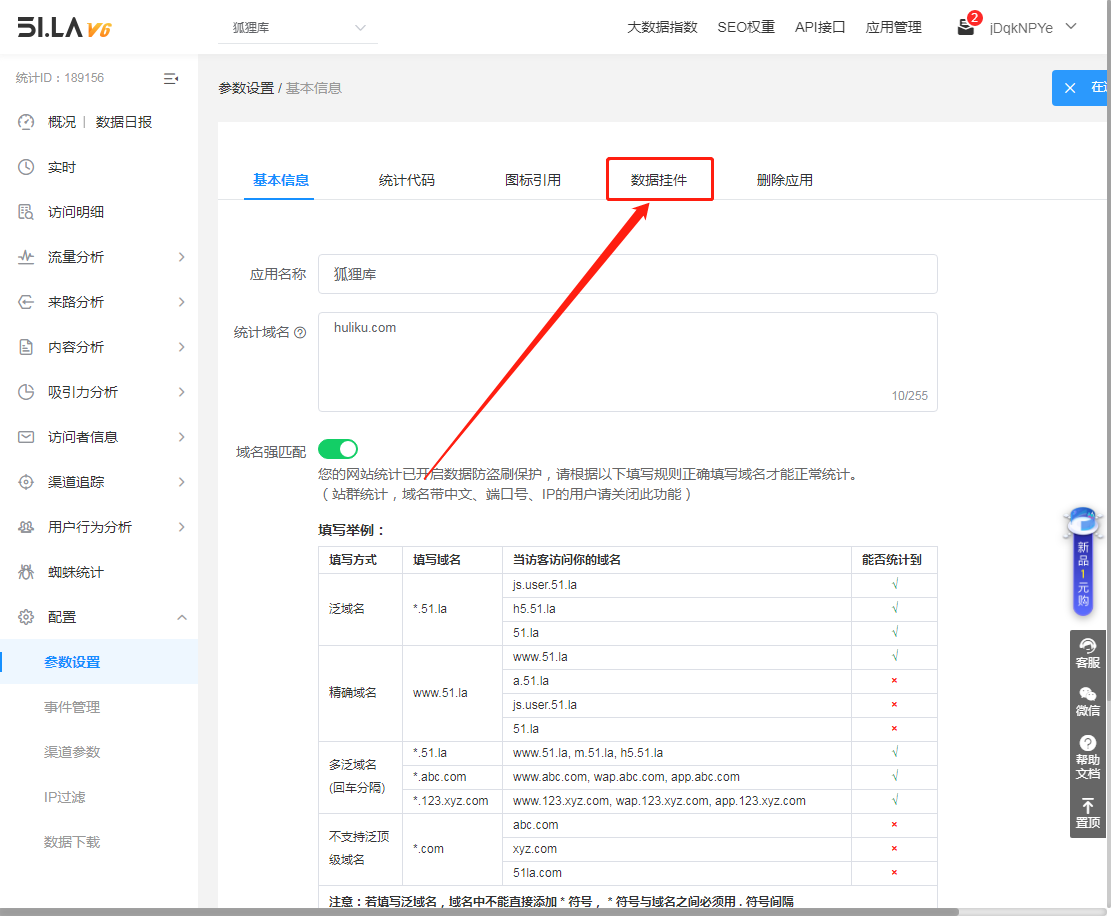Switch to the 统计代码 tab

(x=407, y=180)
